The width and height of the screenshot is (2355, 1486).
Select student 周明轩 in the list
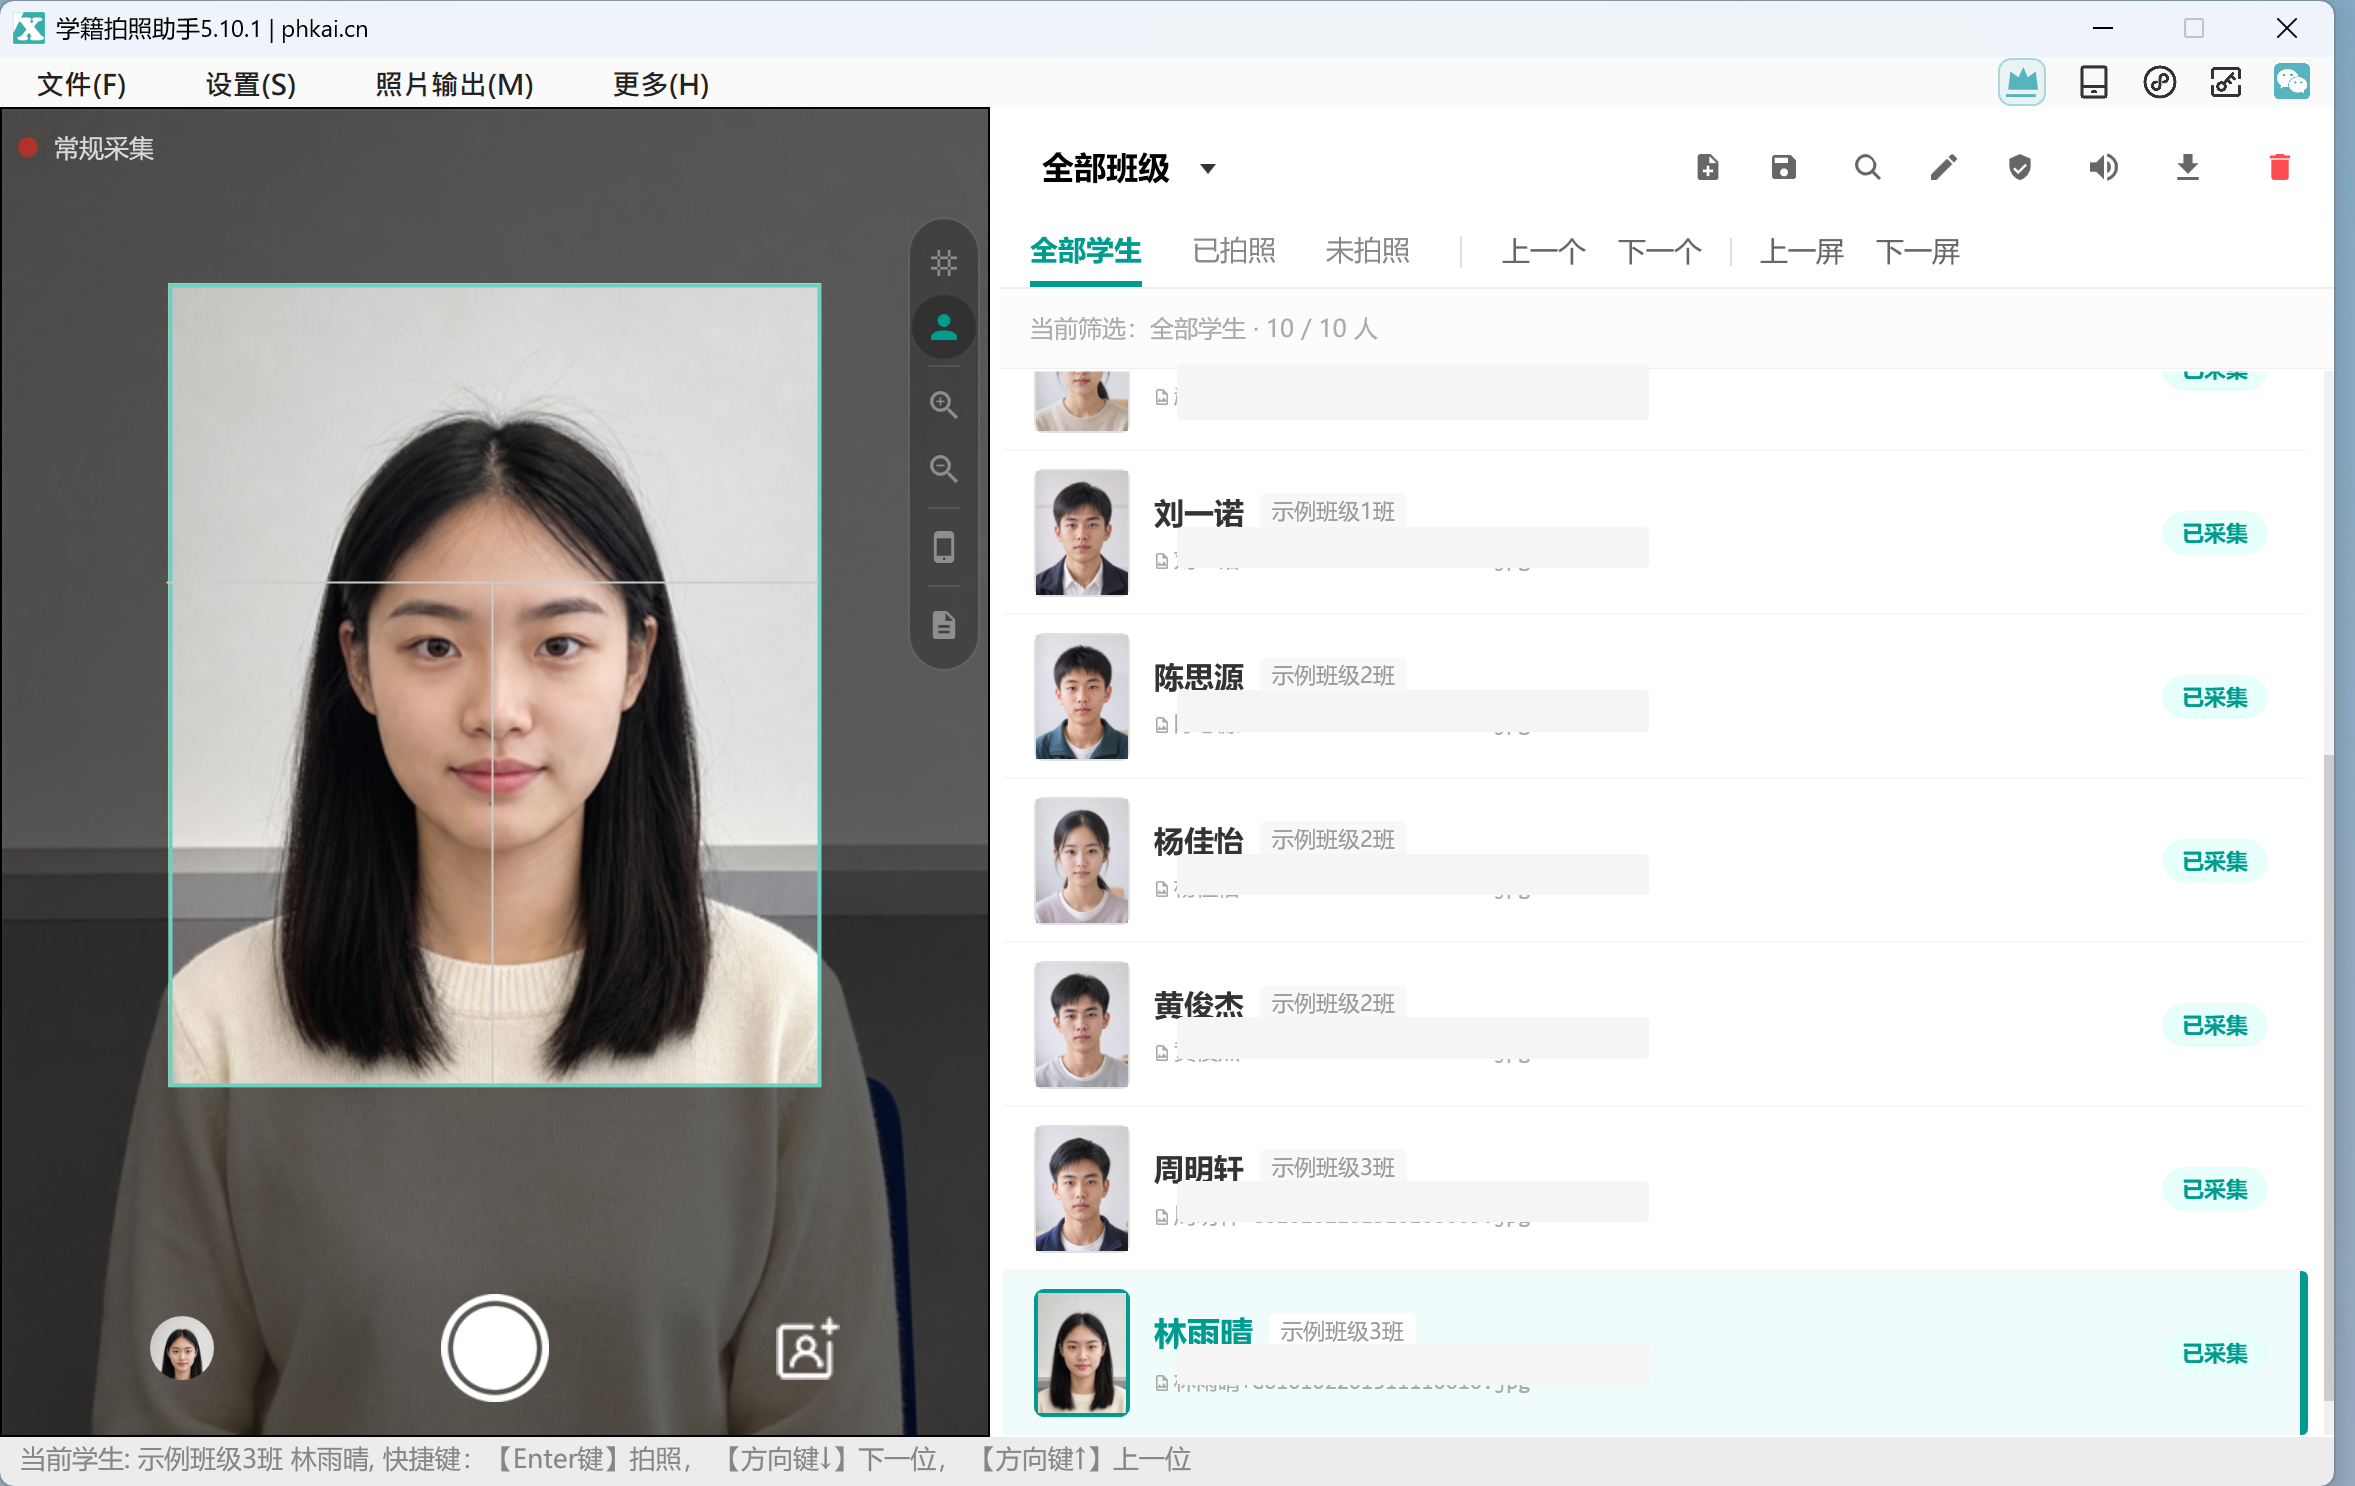click(1654, 1189)
